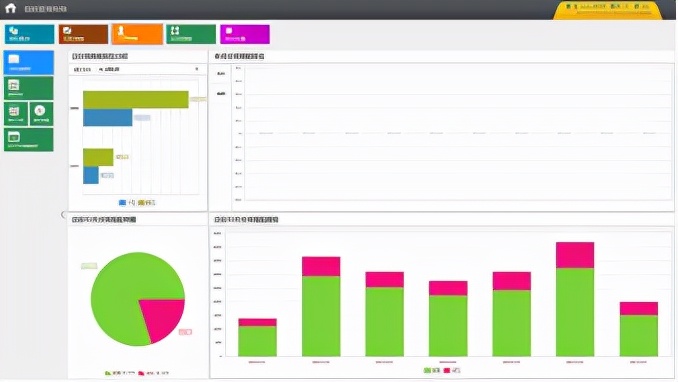Click the first green icon in the yellow header panel
Viewport: 678px width, 382px height.
[568, 6]
